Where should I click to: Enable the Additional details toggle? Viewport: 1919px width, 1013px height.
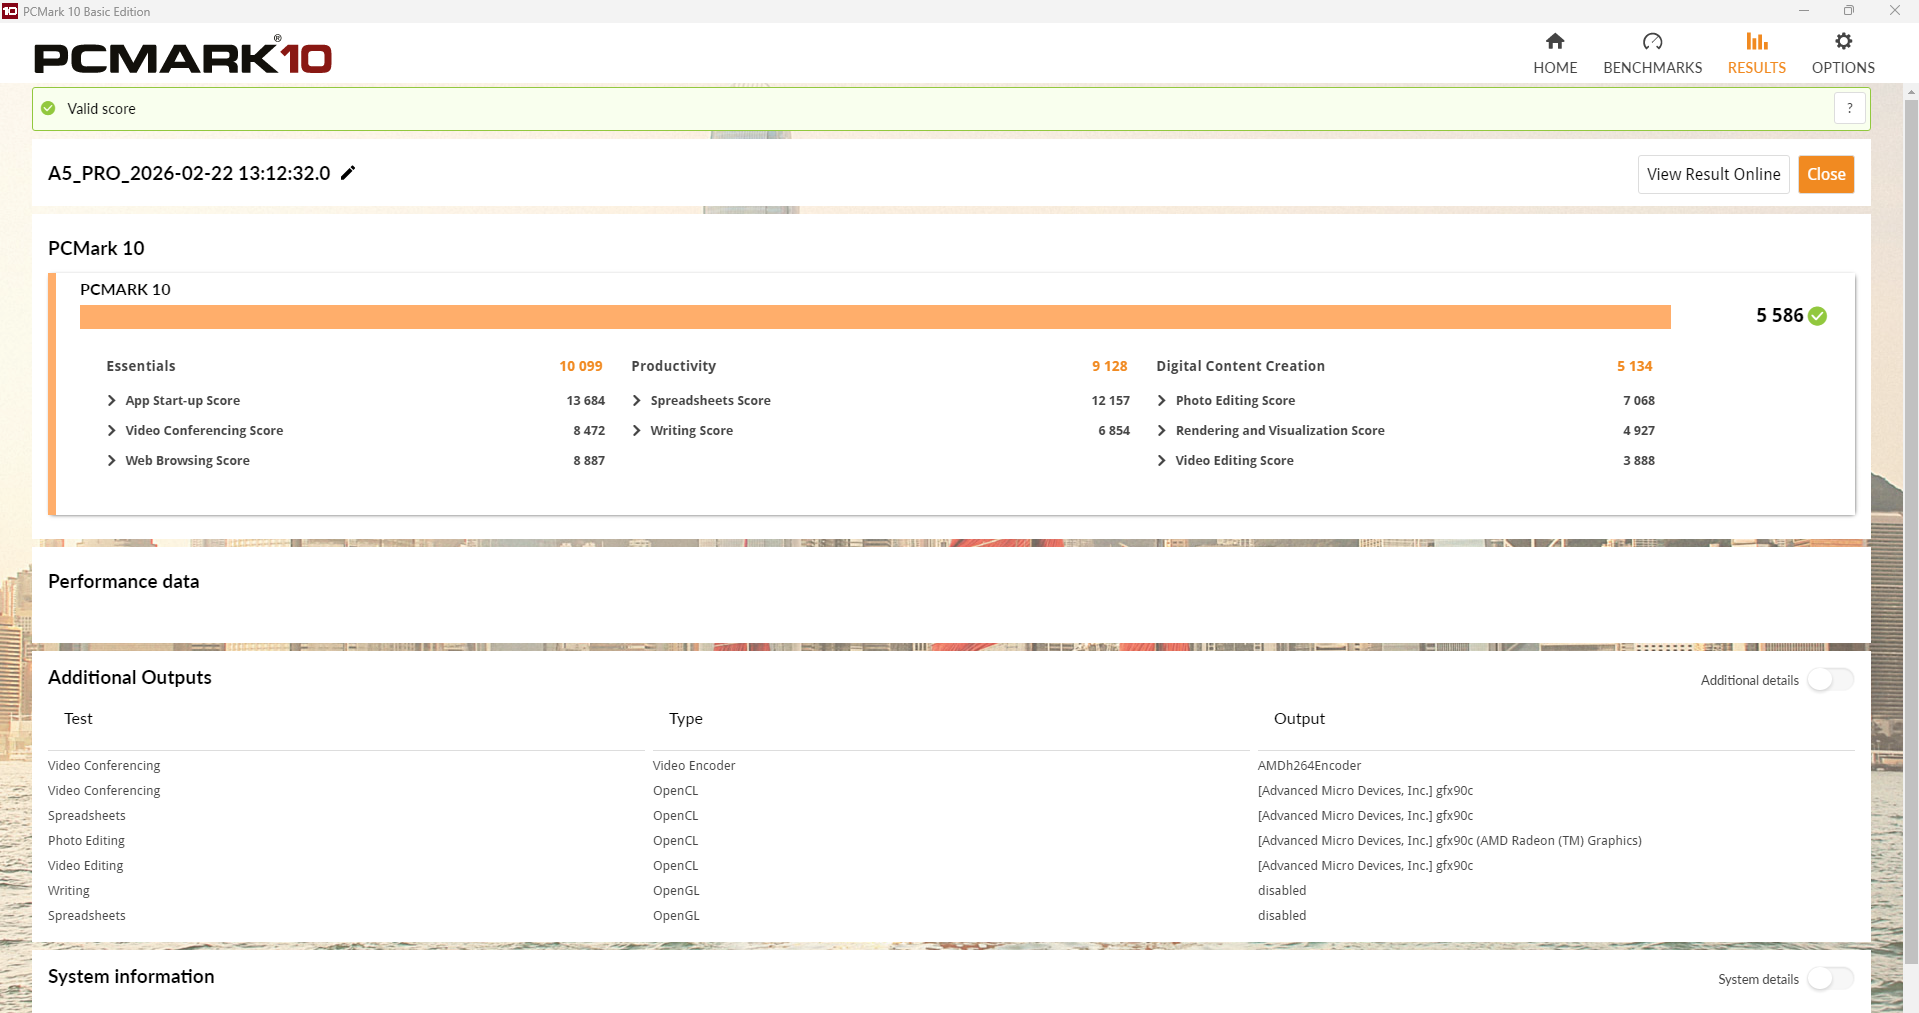coord(1830,680)
